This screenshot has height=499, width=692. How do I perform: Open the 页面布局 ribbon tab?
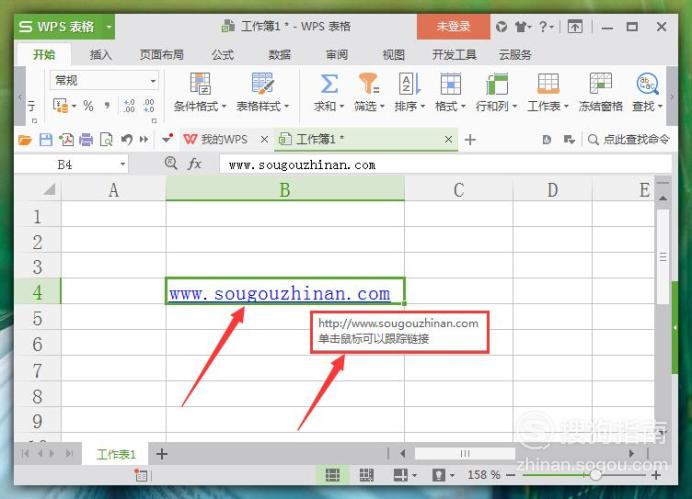(x=162, y=55)
